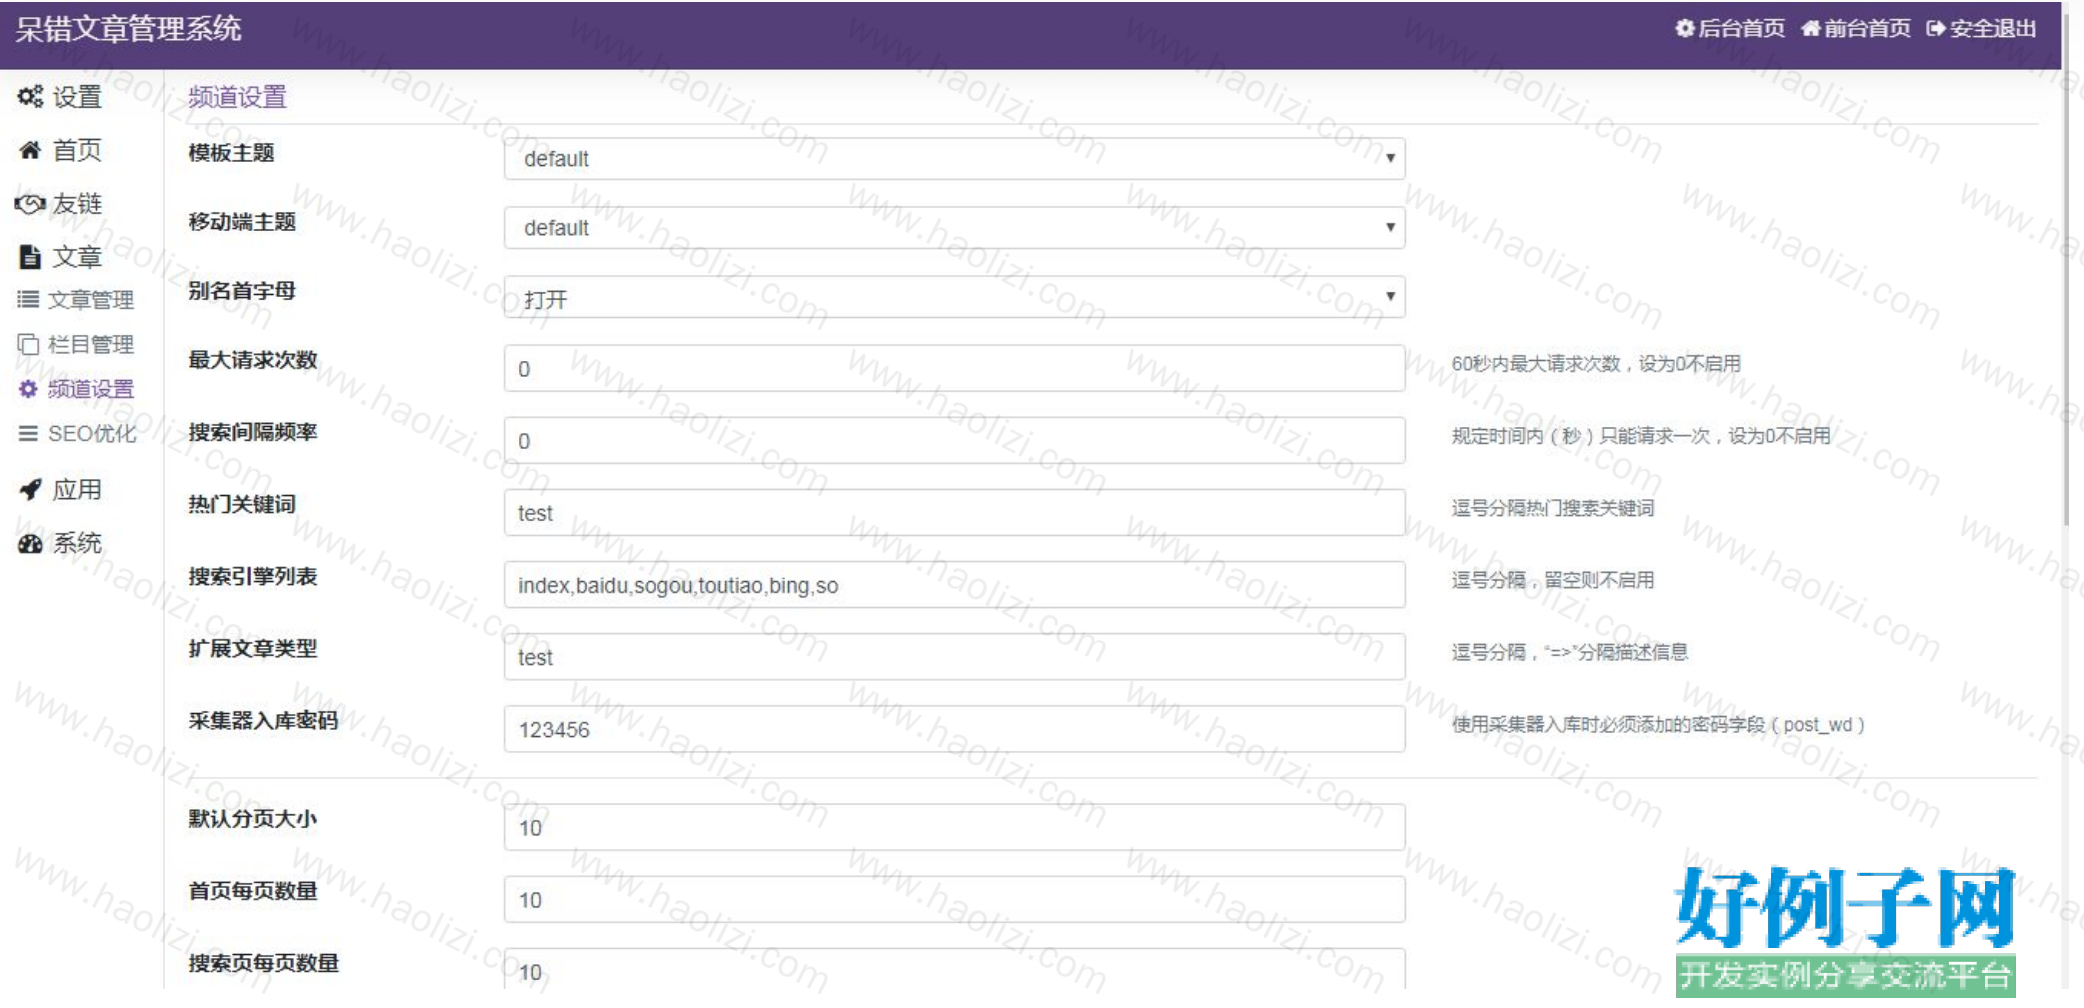The height and width of the screenshot is (1008, 2084).
Task: Click the bars icon beside SEO优化
Action: [28, 433]
